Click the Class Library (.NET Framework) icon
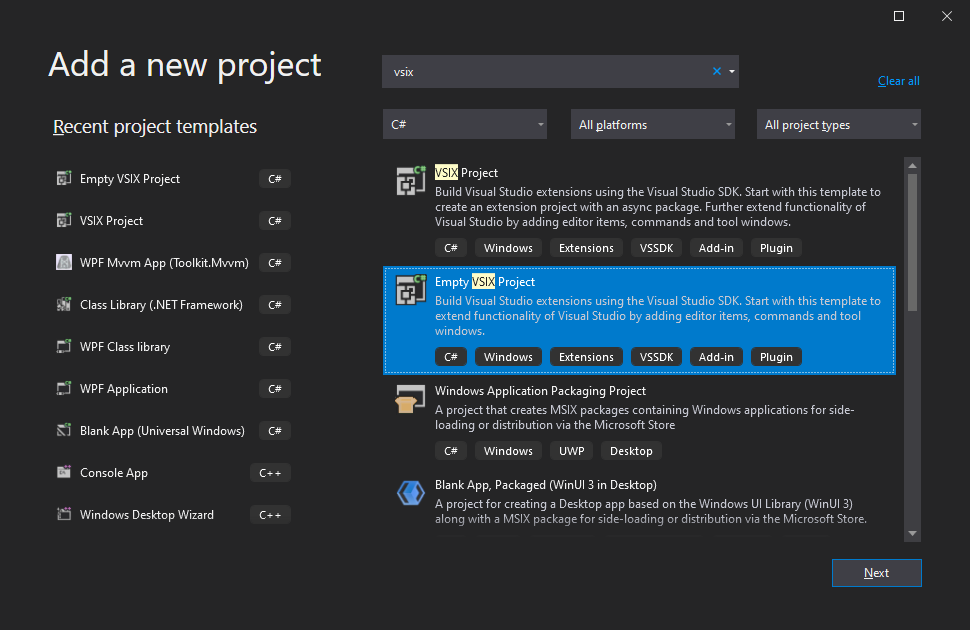The width and height of the screenshot is (970, 630). coord(64,304)
